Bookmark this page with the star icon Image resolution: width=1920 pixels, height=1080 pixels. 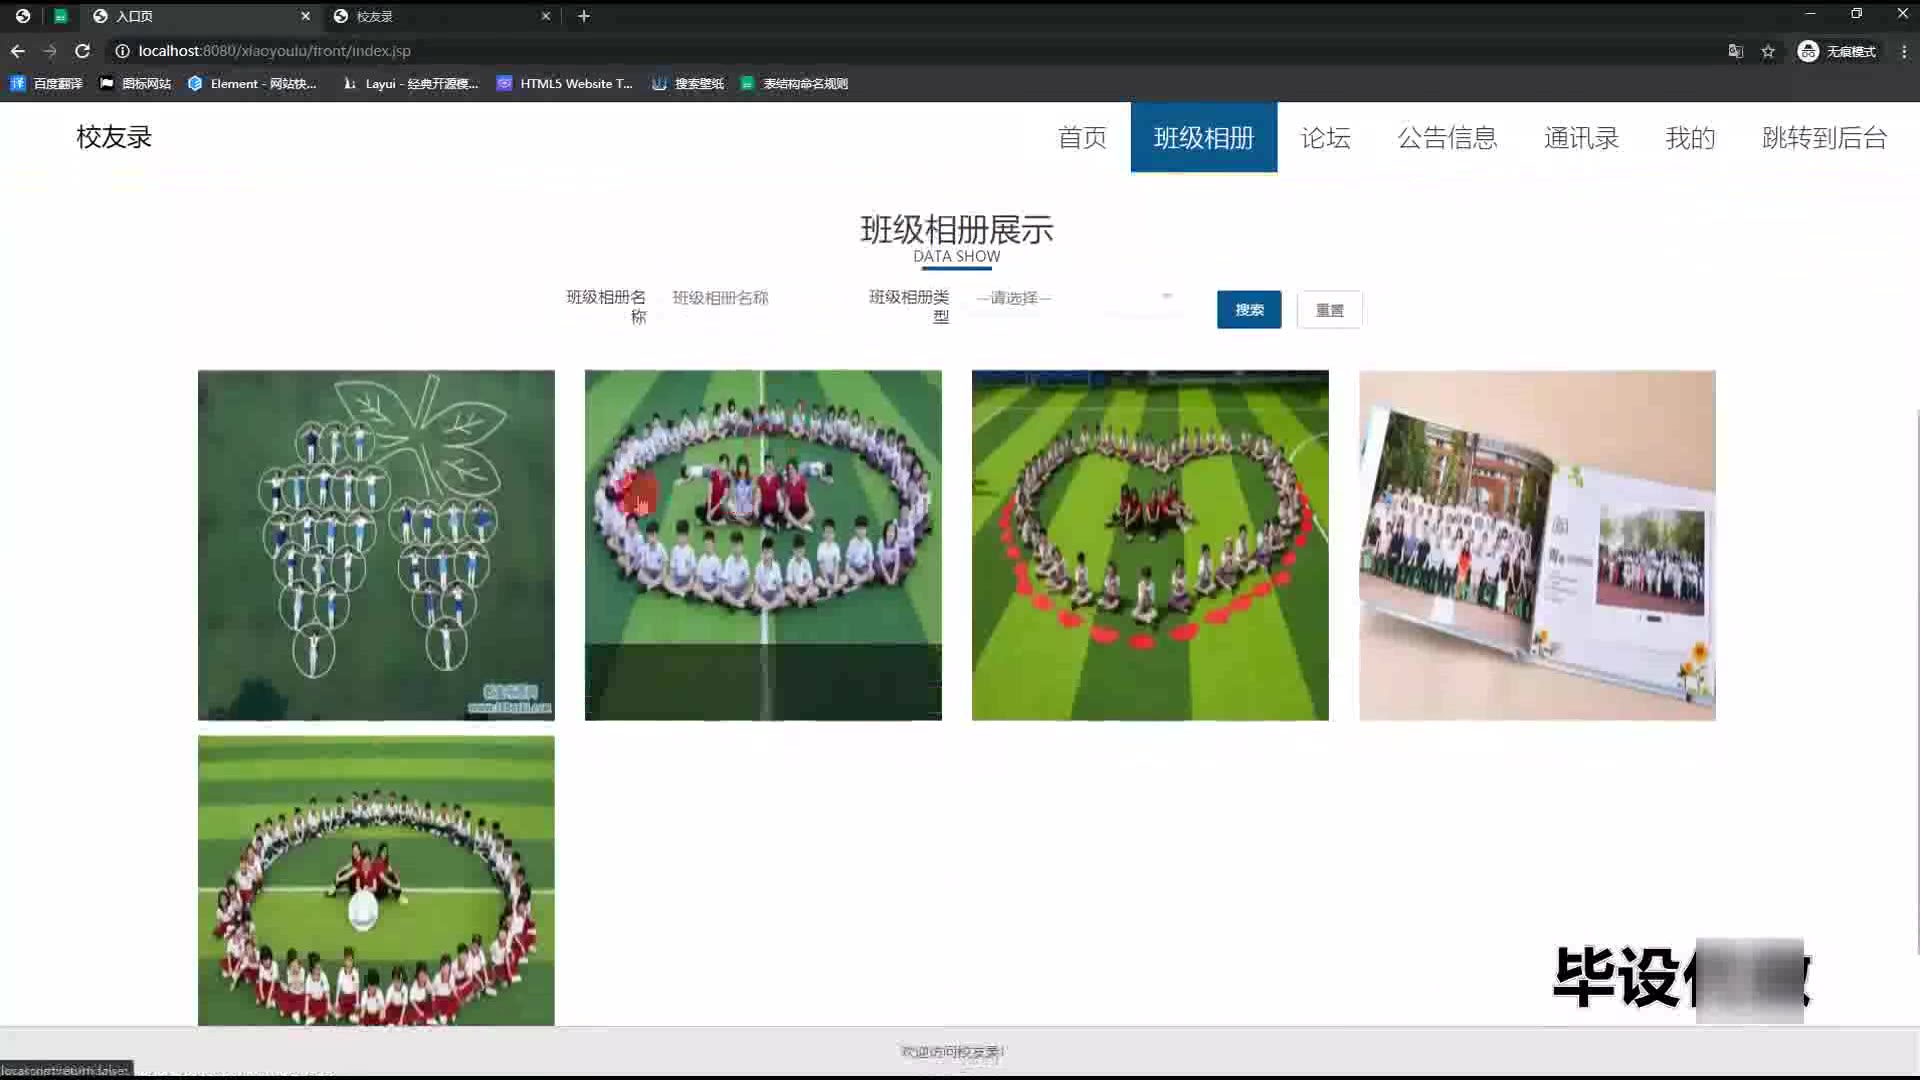tap(1768, 51)
